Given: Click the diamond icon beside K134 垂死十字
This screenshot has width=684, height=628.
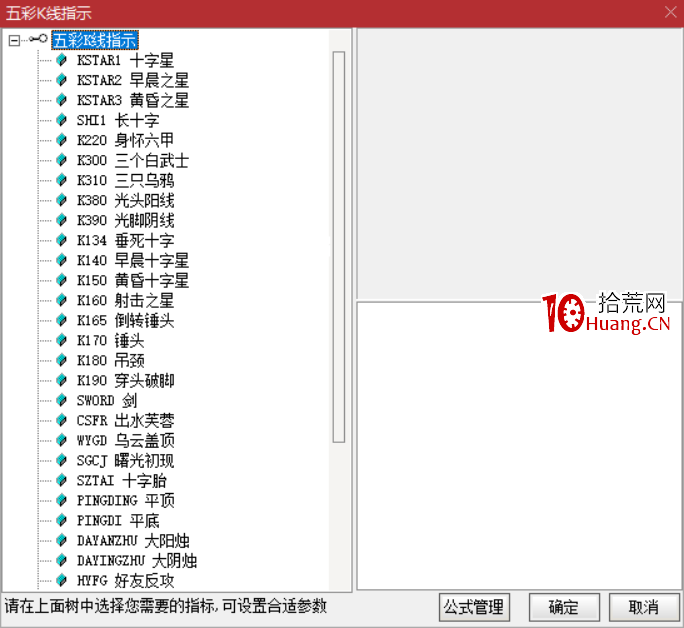Looking at the screenshot, I should pyautogui.click(x=62, y=241).
